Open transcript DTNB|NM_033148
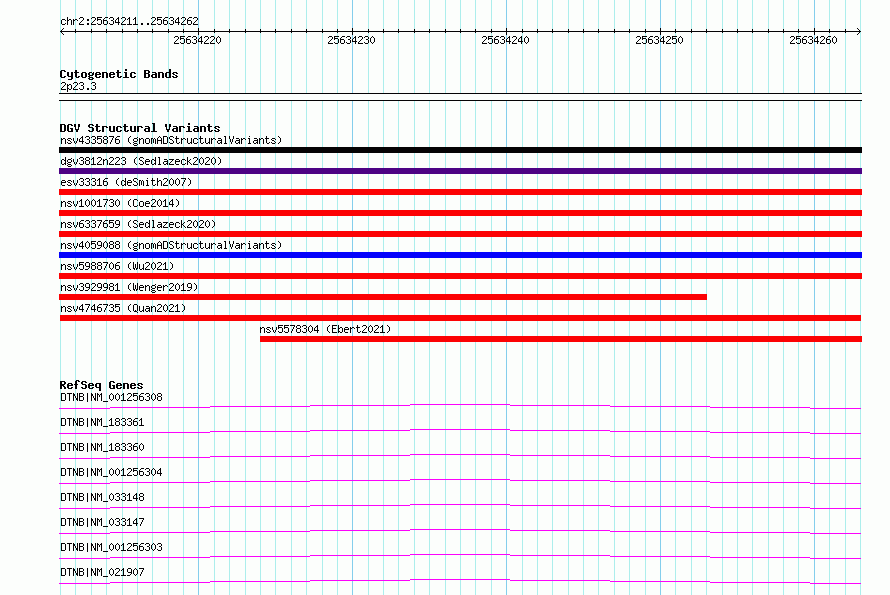 point(102,497)
